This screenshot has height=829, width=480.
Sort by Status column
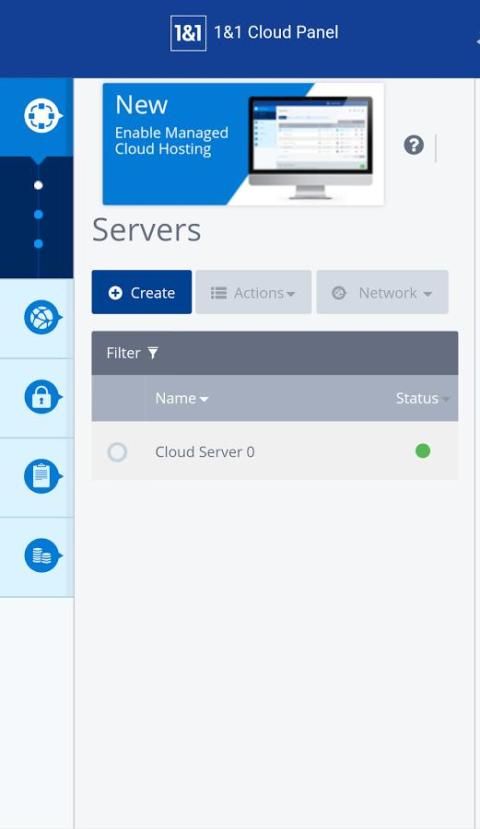tap(422, 398)
